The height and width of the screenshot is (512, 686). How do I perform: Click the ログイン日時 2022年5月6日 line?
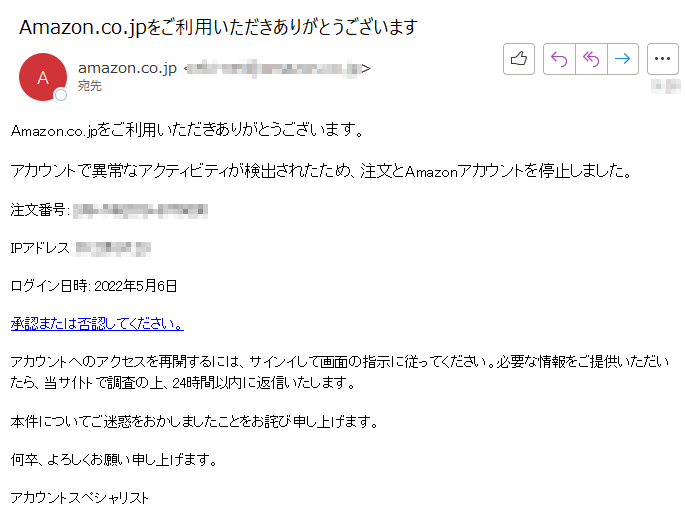click(94, 286)
